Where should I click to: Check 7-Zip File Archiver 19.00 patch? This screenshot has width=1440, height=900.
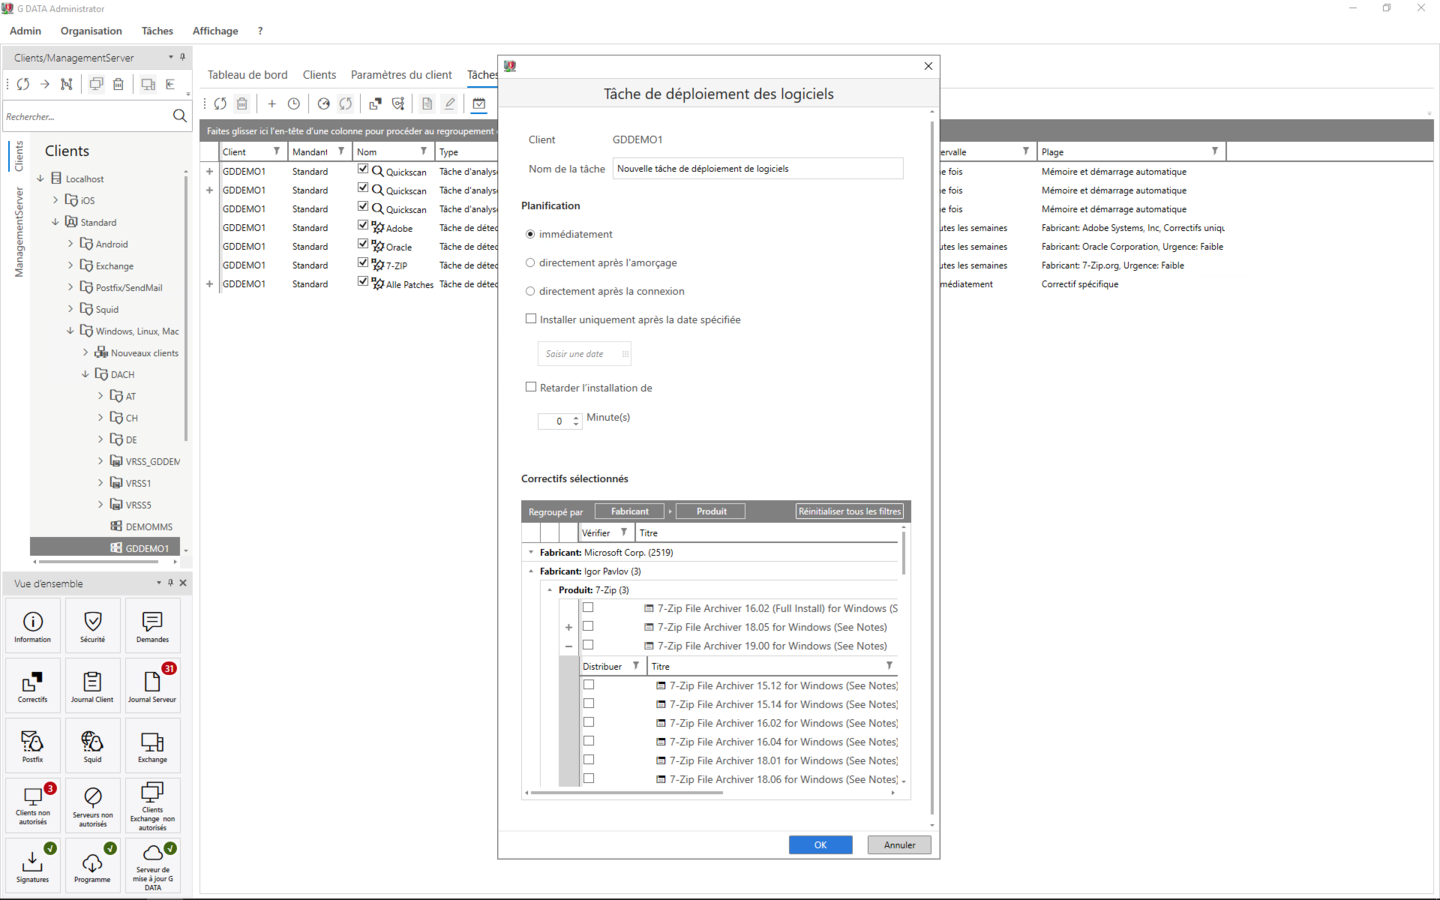pos(588,645)
